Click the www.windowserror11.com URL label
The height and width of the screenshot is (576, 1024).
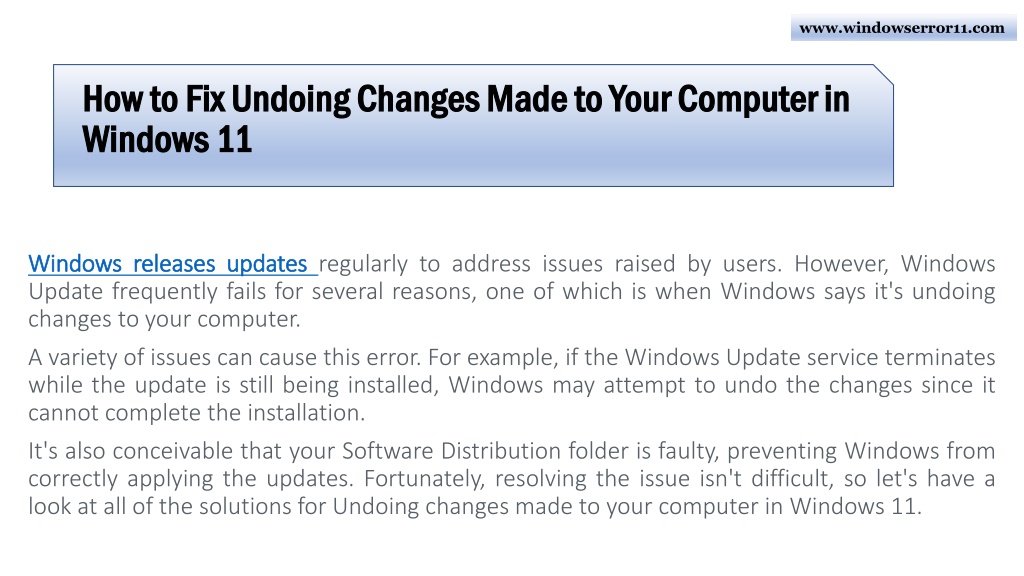click(x=902, y=28)
